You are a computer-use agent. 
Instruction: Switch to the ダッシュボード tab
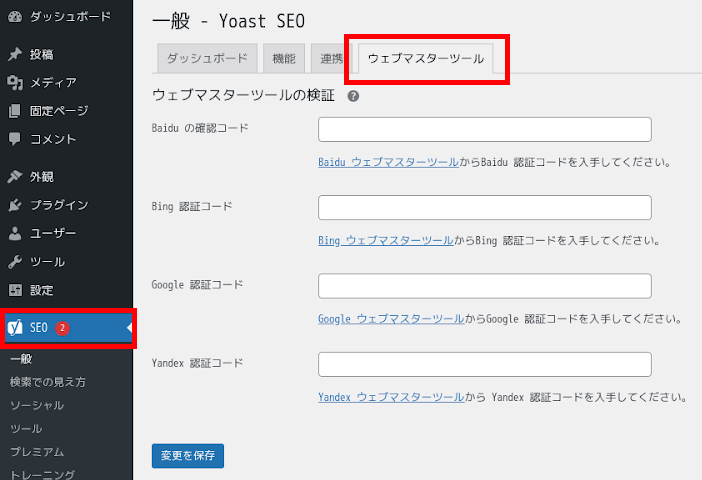click(208, 59)
